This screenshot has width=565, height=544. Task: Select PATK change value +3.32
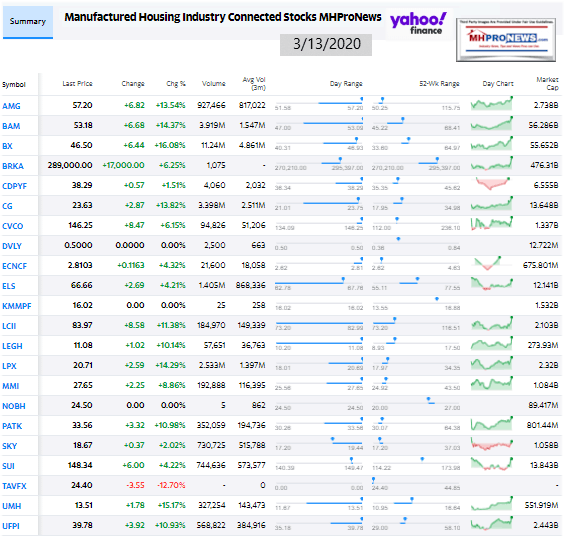pos(135,425)
